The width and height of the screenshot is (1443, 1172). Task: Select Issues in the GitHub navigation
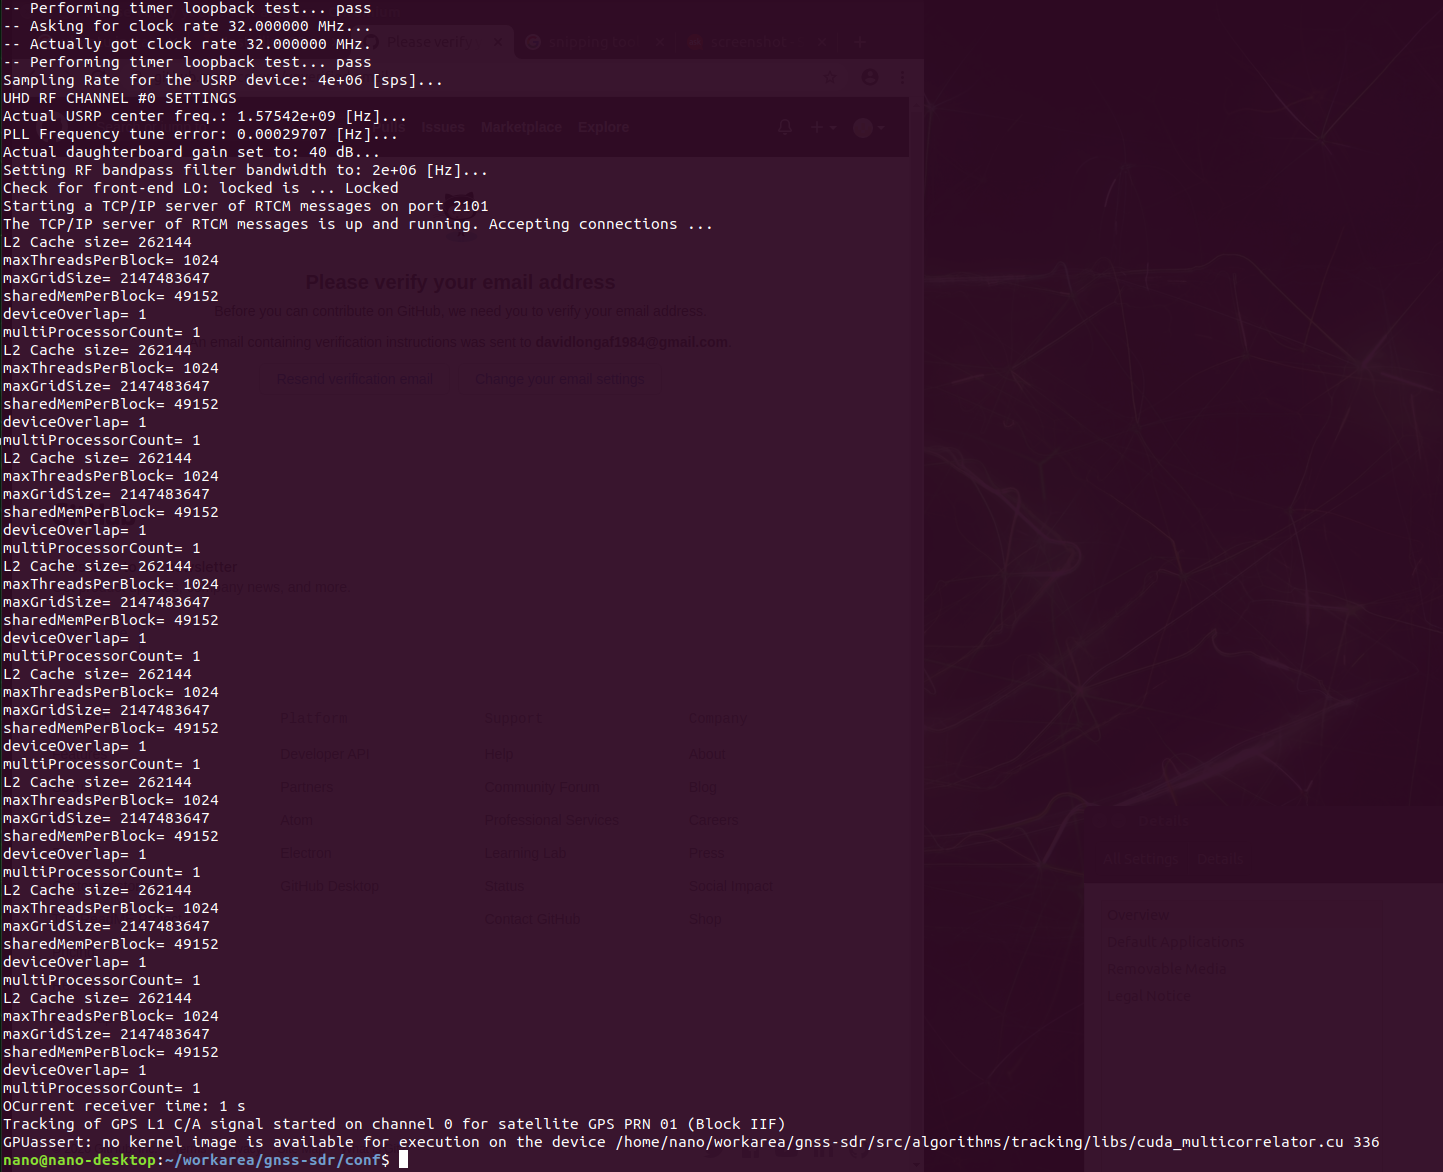pyautogui.click(x=443, y=127)
